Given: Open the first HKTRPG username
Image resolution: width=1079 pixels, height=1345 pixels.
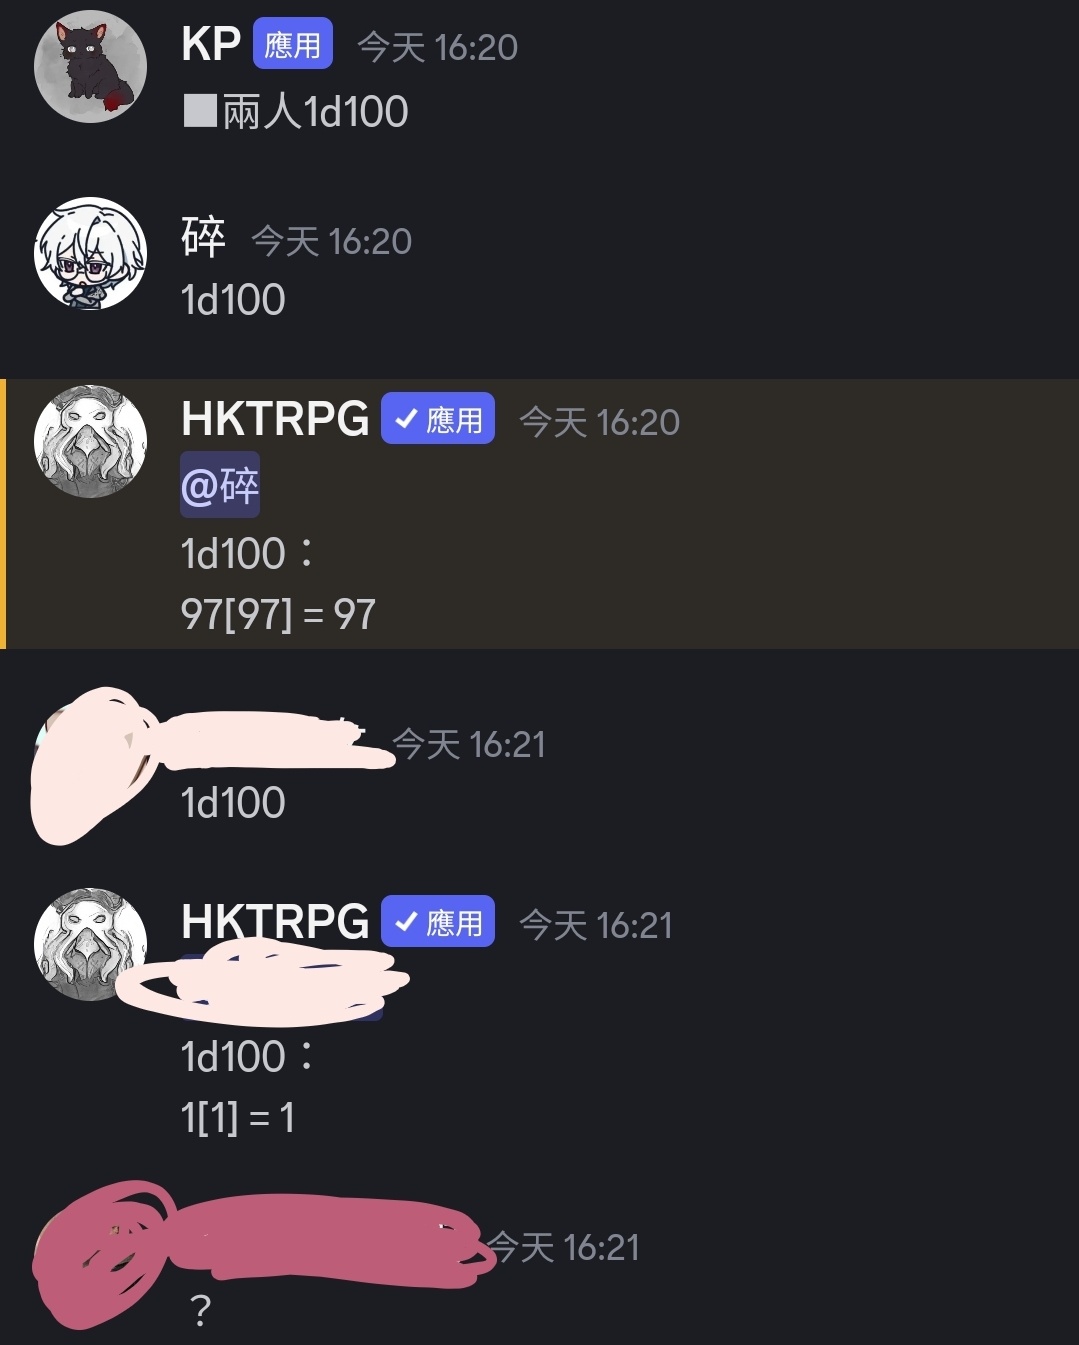Looking at the screenshot, I should point(275,419).
